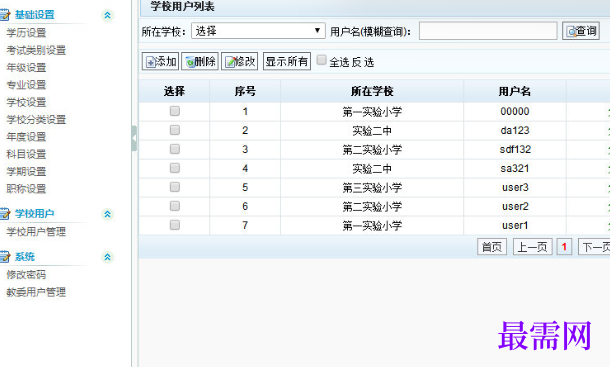Click 第一实验小学 in row 1
This screenshot has width=610, height=367.
372,112
